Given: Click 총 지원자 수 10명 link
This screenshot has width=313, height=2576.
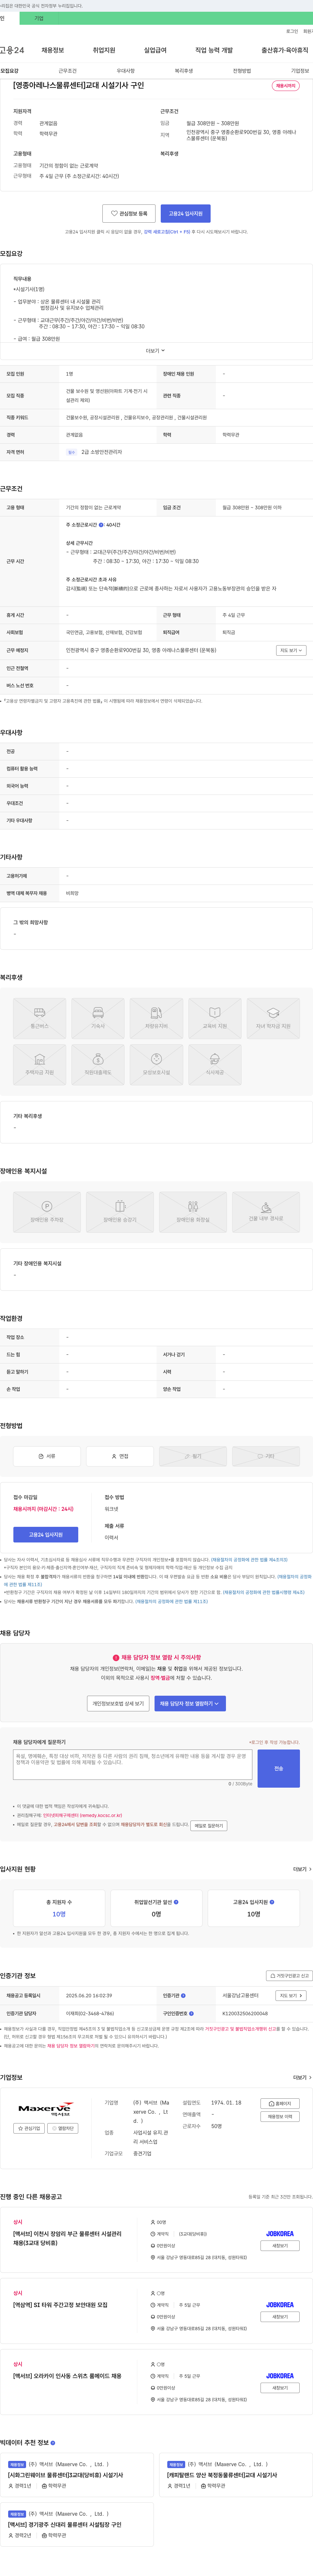Looking at the screenshot, I should [x=59, y=1914].
